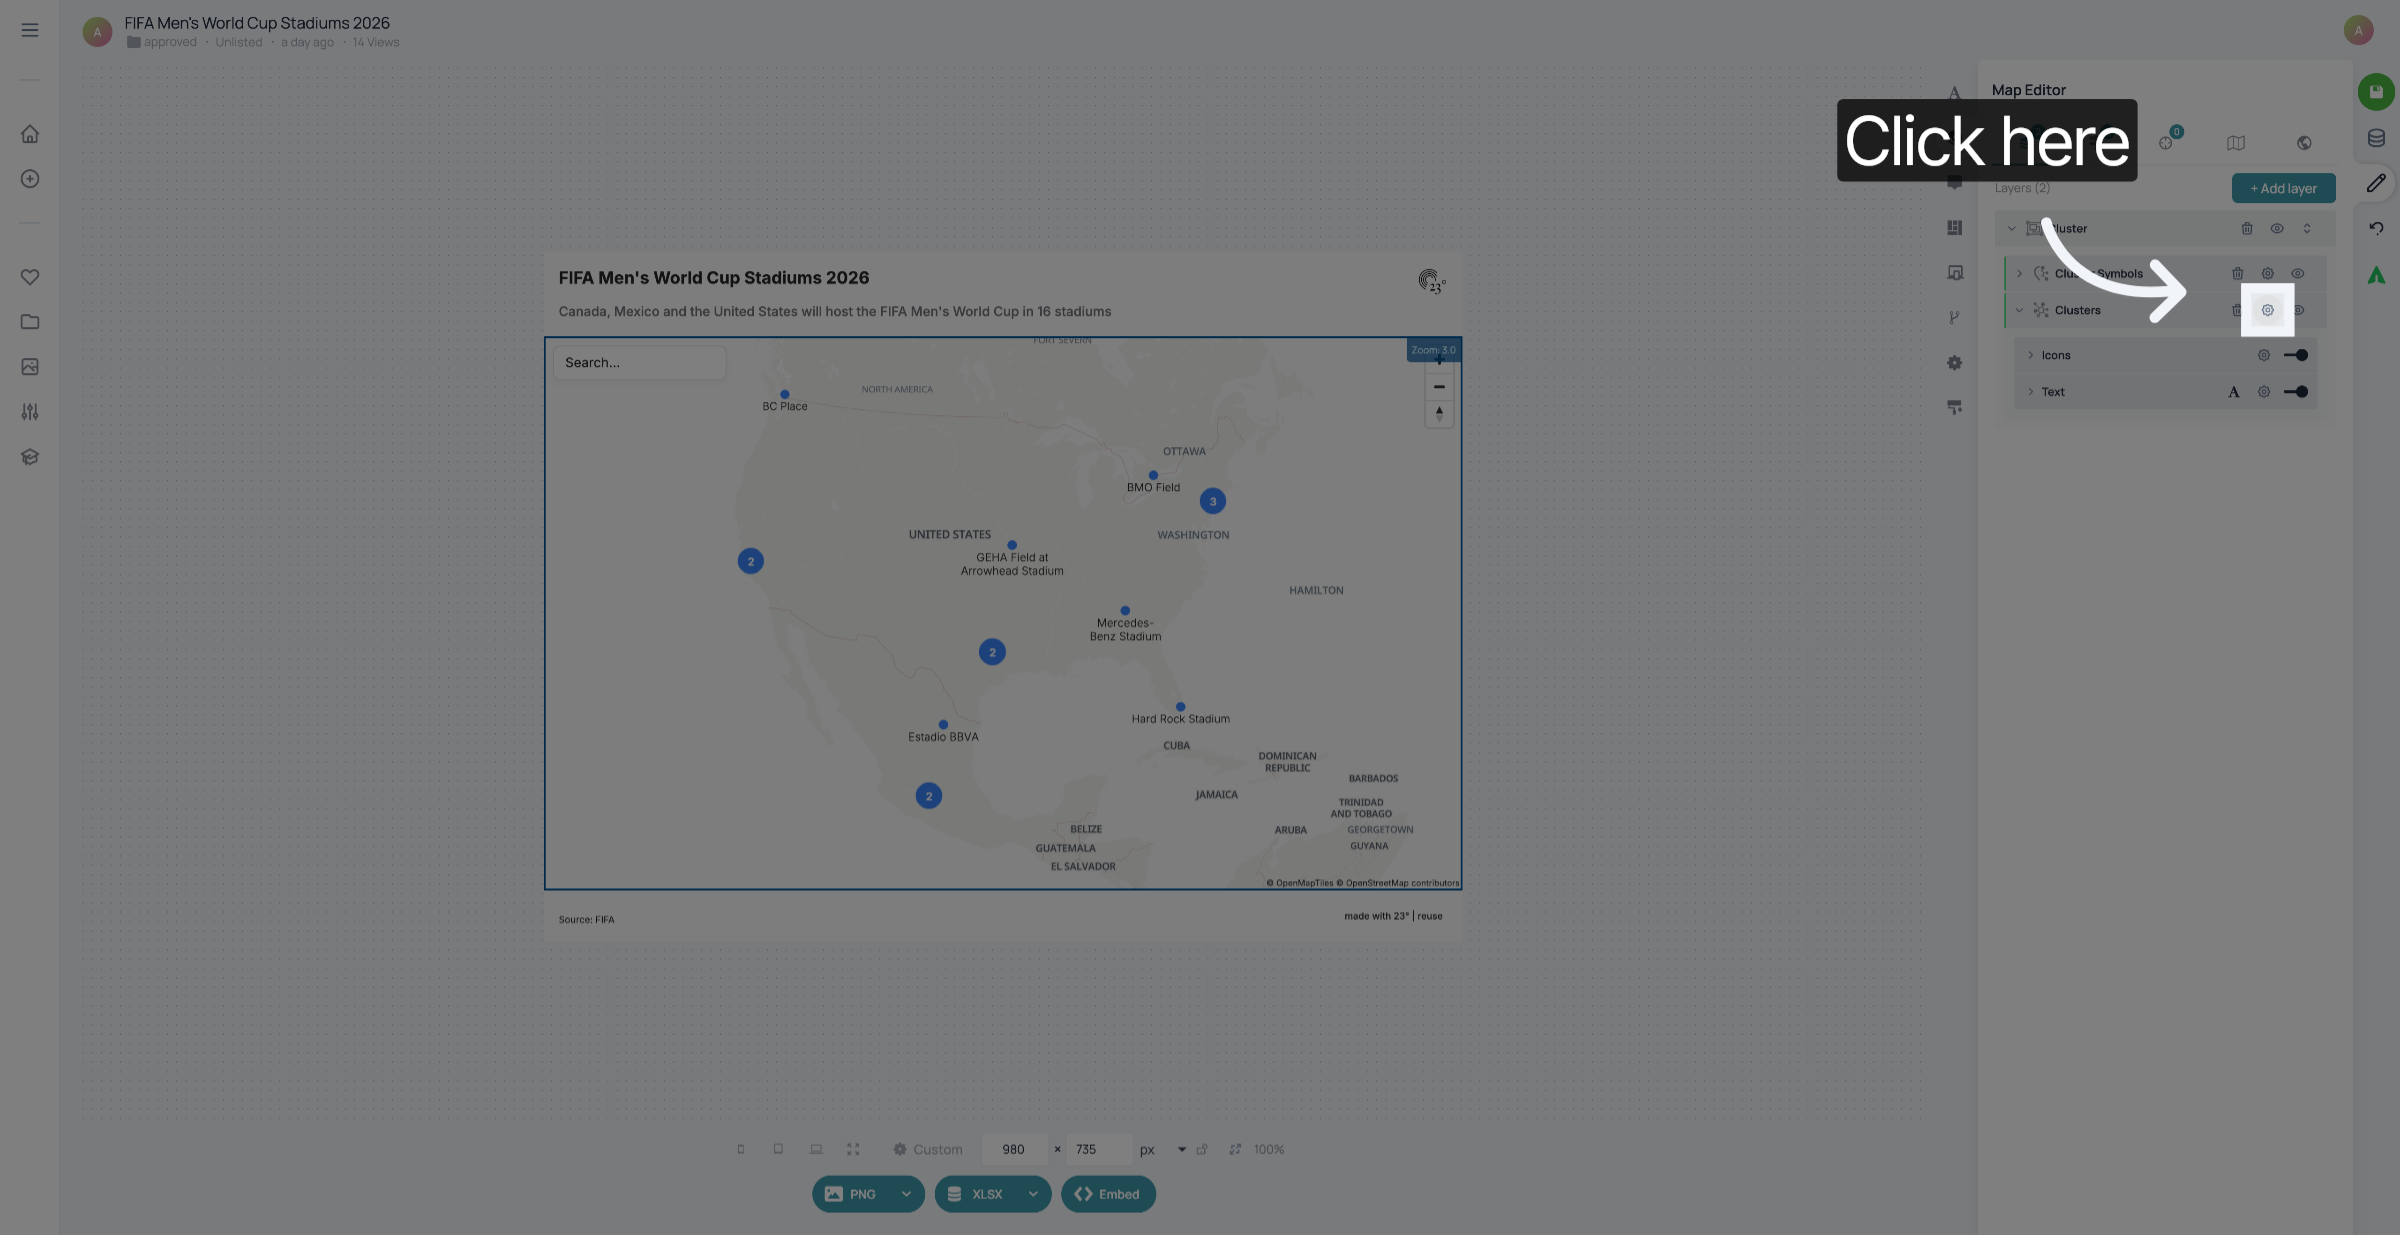Toggle visibility of Cluster Symbols layer
The height and width of the screenshot is (1235, 2400).
[x=2298, y=274]
